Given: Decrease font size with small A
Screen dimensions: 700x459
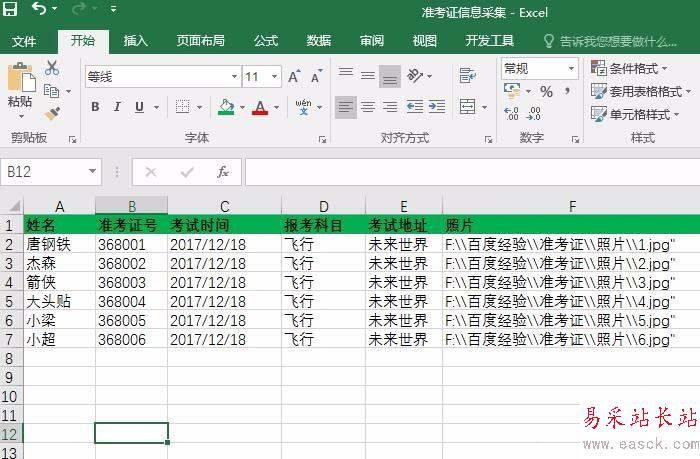Looking at the screenshot, I should pyautogui.click(x=316, y=76).
